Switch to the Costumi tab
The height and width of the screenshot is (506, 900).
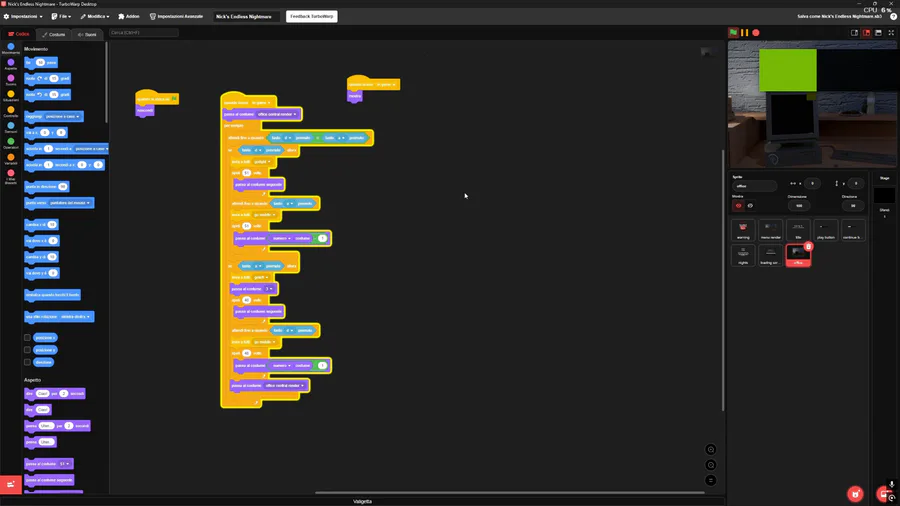(53, 34)
